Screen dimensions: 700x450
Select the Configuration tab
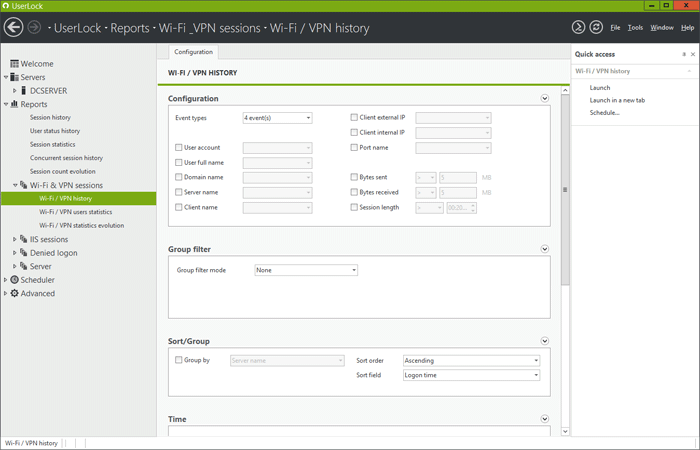coord(193,52)
